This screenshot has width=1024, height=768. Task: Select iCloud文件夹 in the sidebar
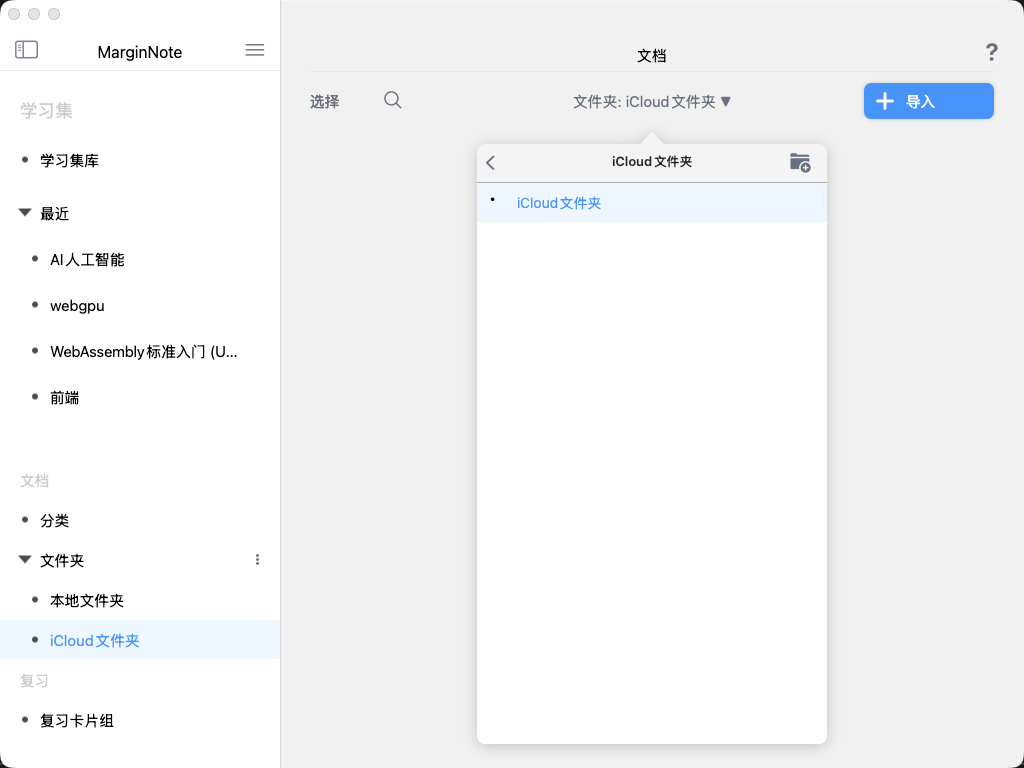pos(140,640)
